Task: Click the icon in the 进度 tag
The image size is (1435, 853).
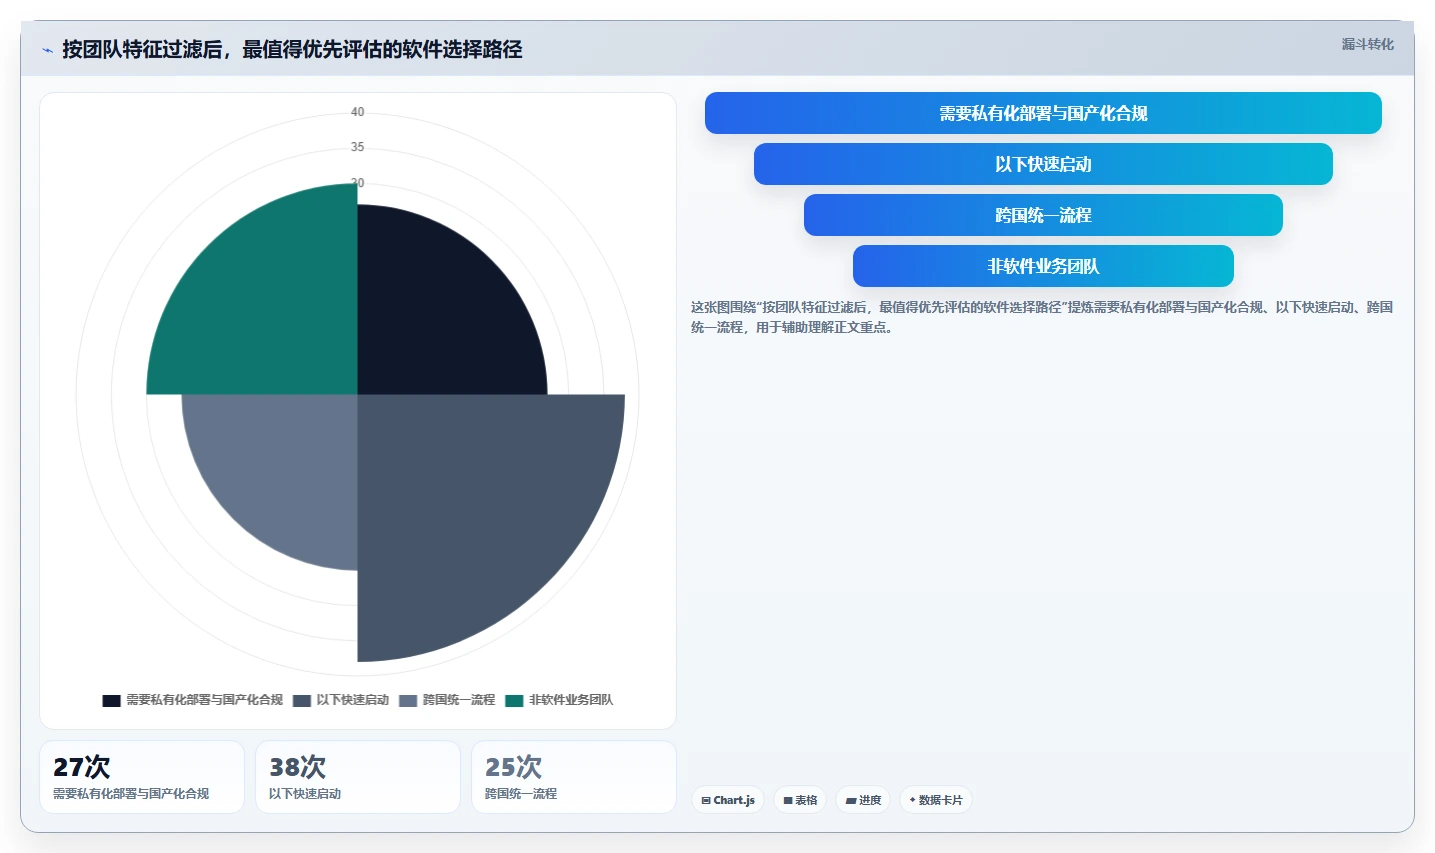Action: pos(851,800)
